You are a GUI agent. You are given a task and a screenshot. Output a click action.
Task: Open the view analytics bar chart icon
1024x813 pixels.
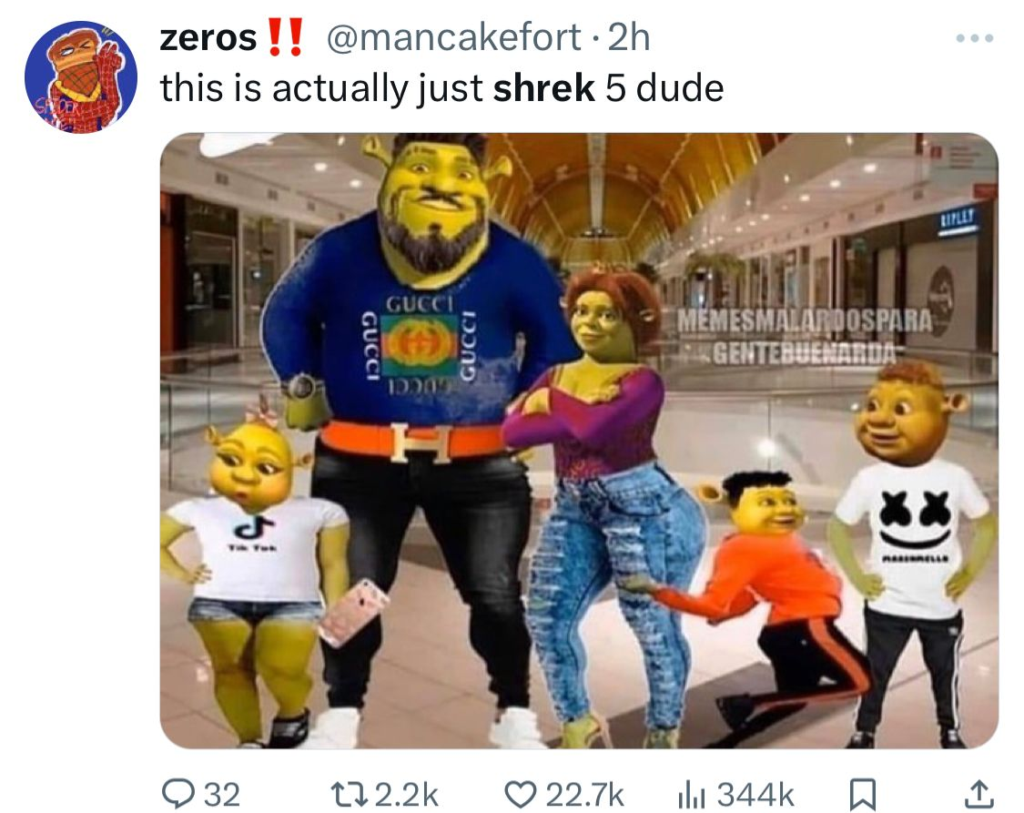693,795
